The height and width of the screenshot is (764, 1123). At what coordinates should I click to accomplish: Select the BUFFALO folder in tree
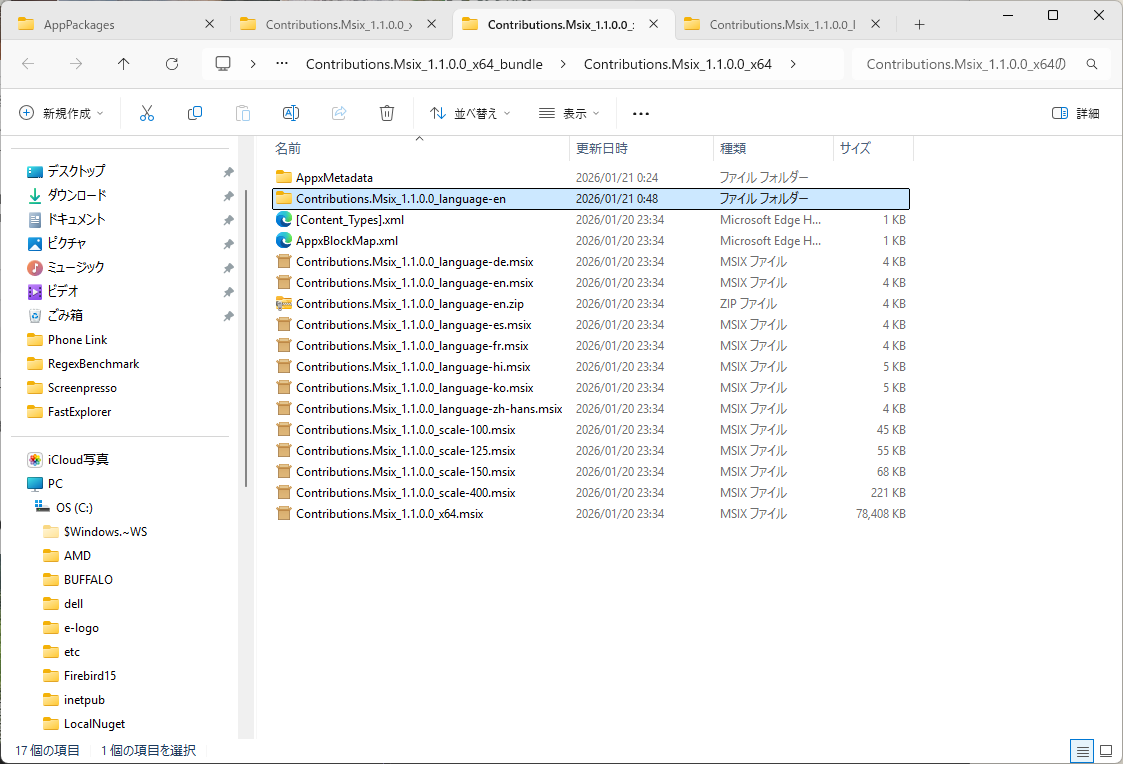[88, 580]
